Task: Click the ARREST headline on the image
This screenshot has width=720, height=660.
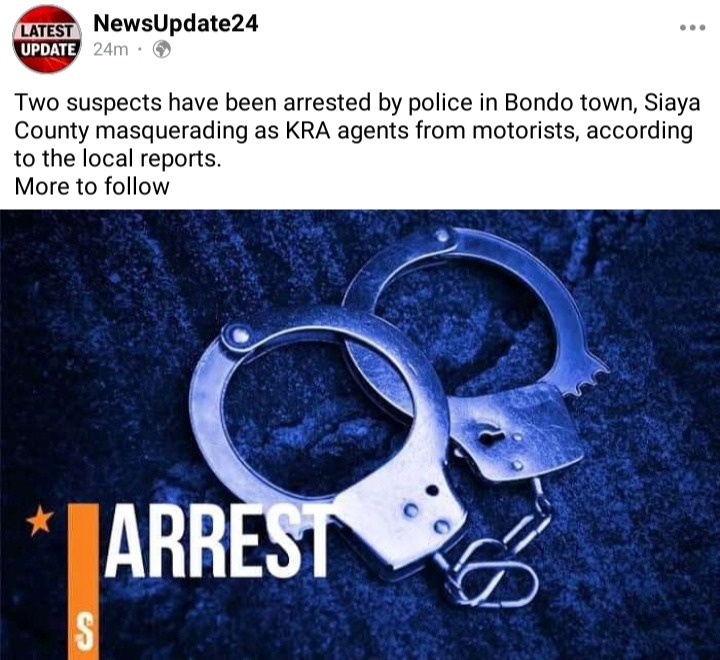Action: click(216, 541)
